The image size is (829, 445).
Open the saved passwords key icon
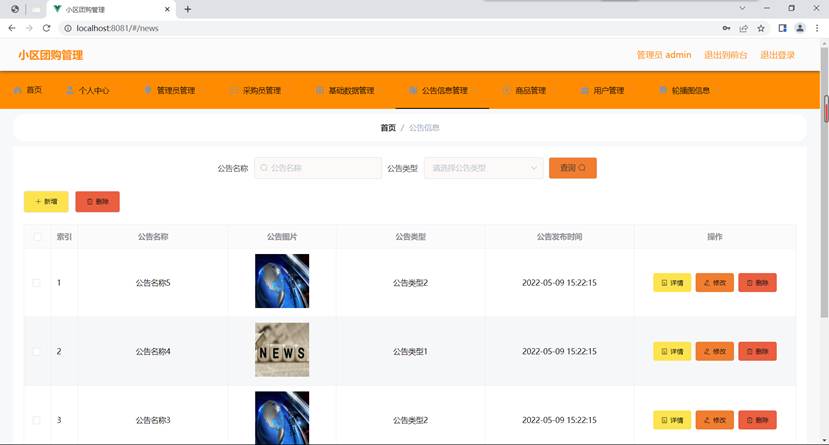tap(726, 28)
